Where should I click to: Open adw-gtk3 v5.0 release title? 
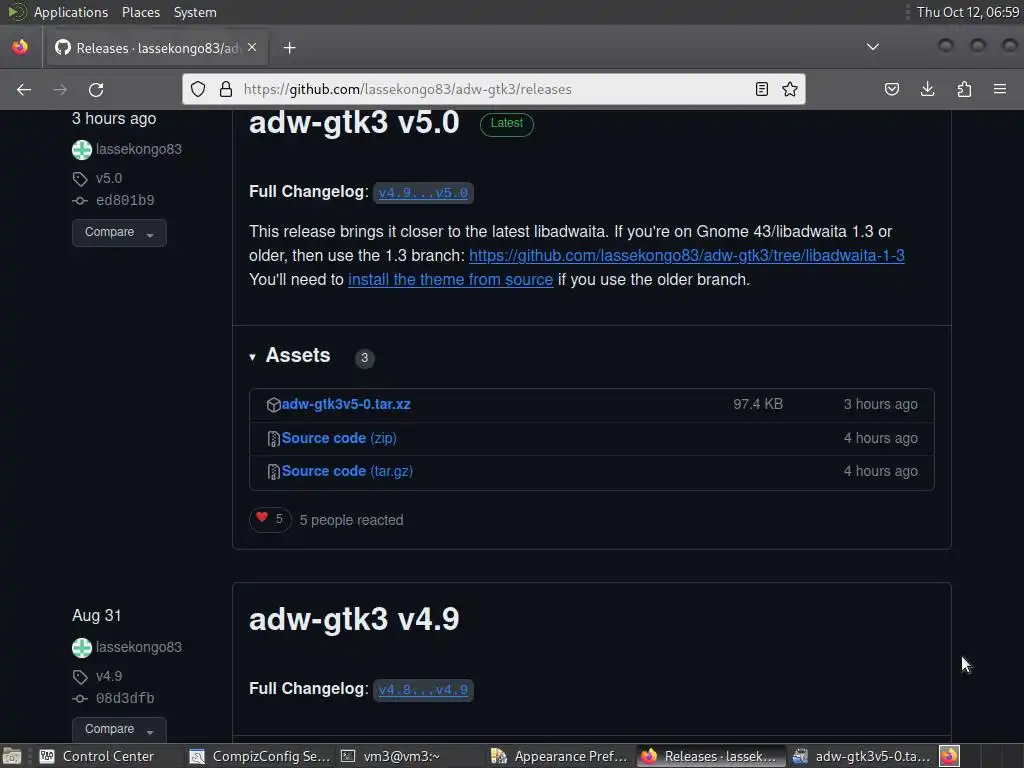[x=354, y=123]
